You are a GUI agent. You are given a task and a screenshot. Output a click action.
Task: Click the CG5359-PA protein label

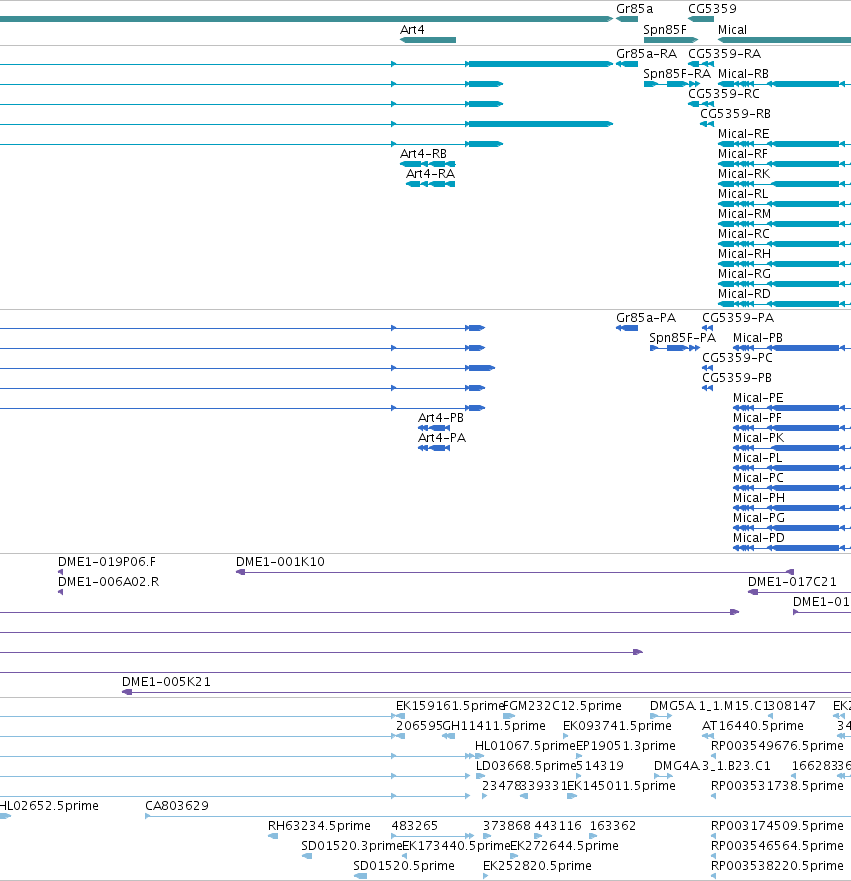pos(738,318)
